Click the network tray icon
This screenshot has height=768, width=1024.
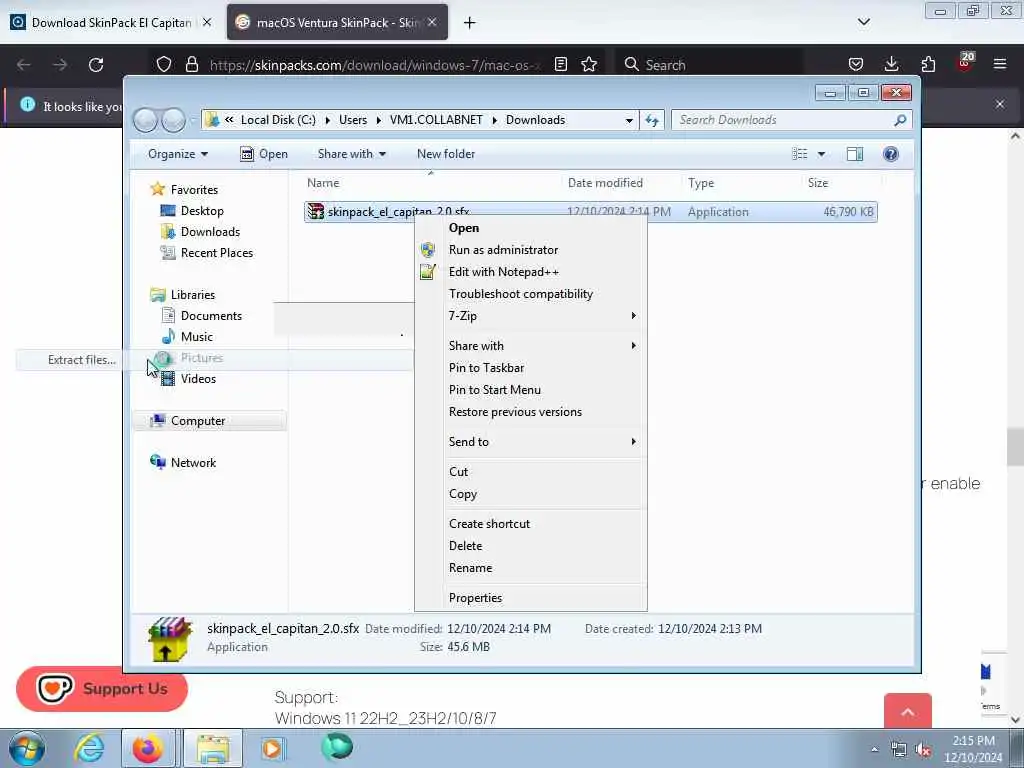click(x=899, y=750)
